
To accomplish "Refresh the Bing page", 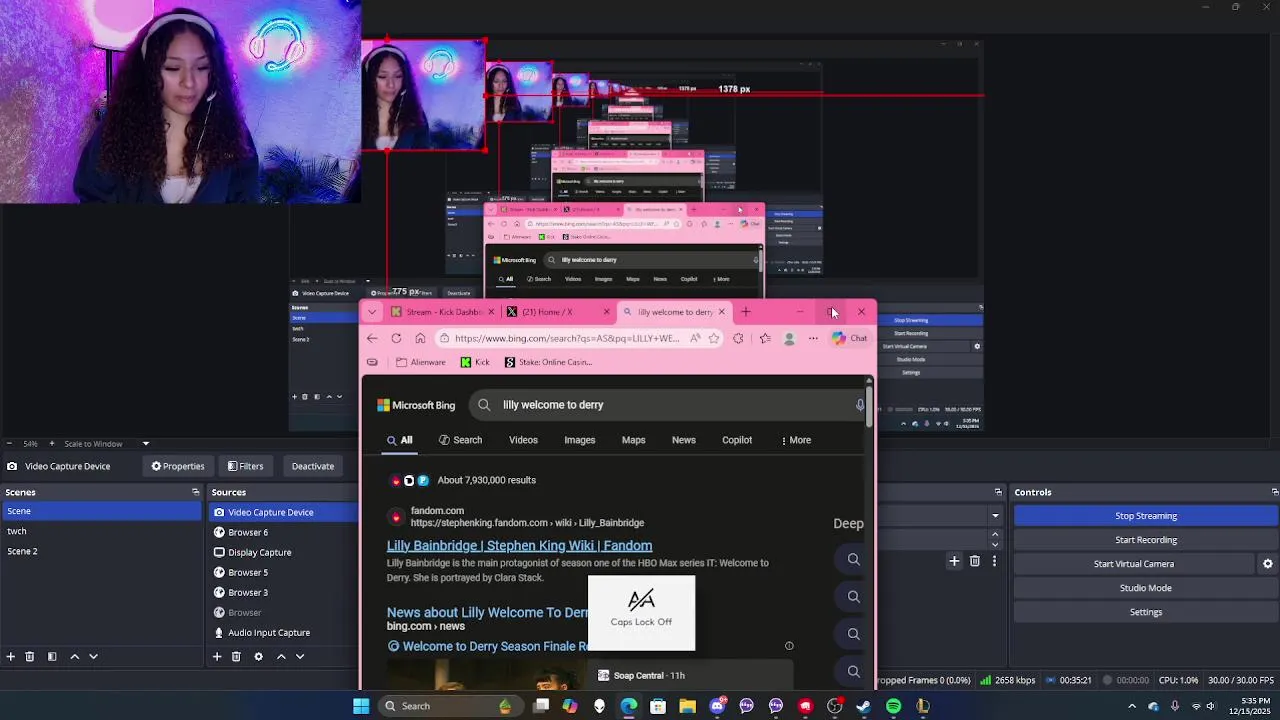I will [396, 338].
